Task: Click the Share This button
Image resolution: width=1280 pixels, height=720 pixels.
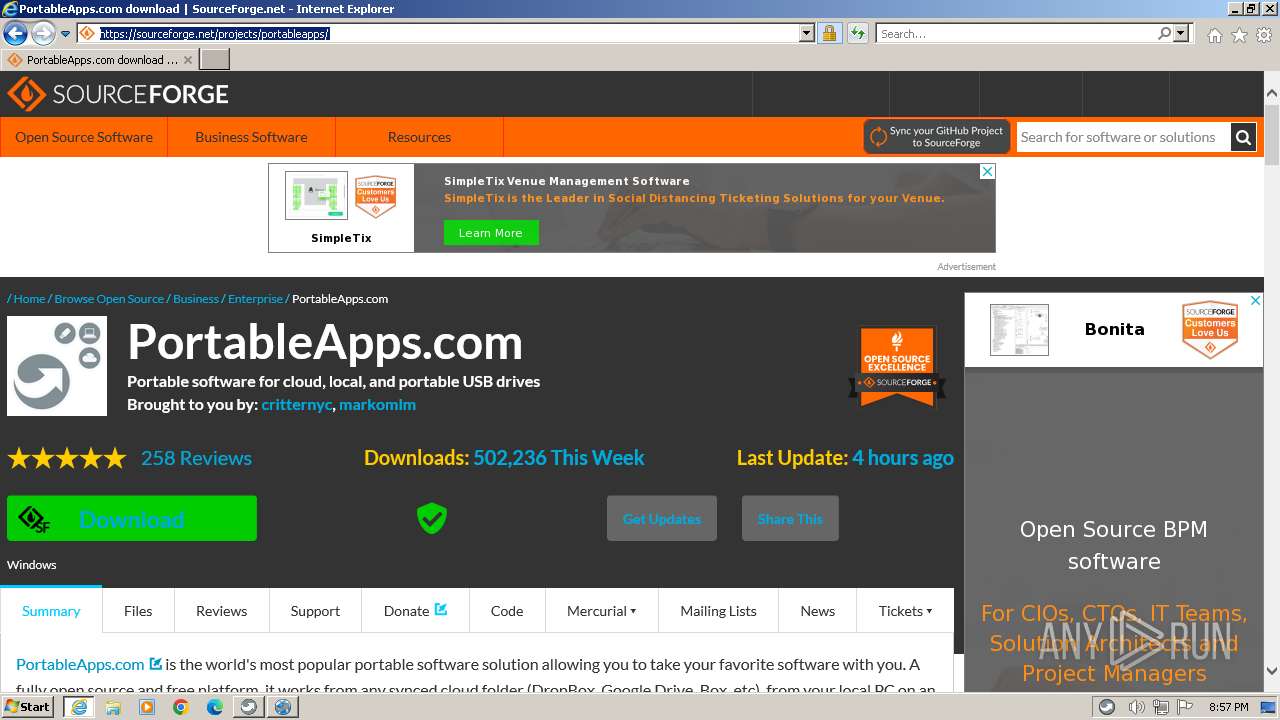Action: tap(790, 518)
